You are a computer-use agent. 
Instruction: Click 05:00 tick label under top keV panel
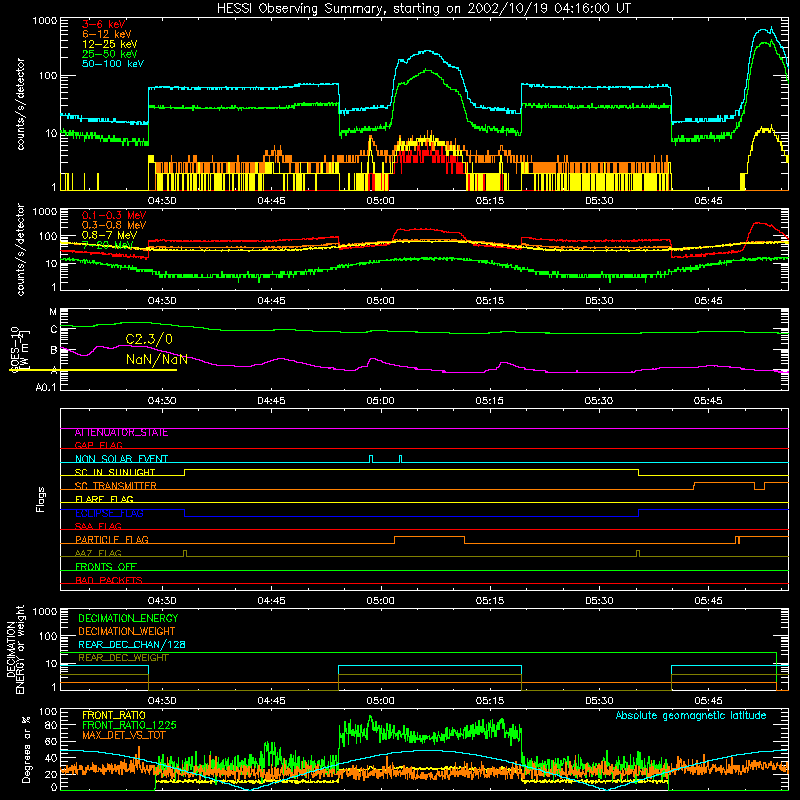click(x=381, y=201)
